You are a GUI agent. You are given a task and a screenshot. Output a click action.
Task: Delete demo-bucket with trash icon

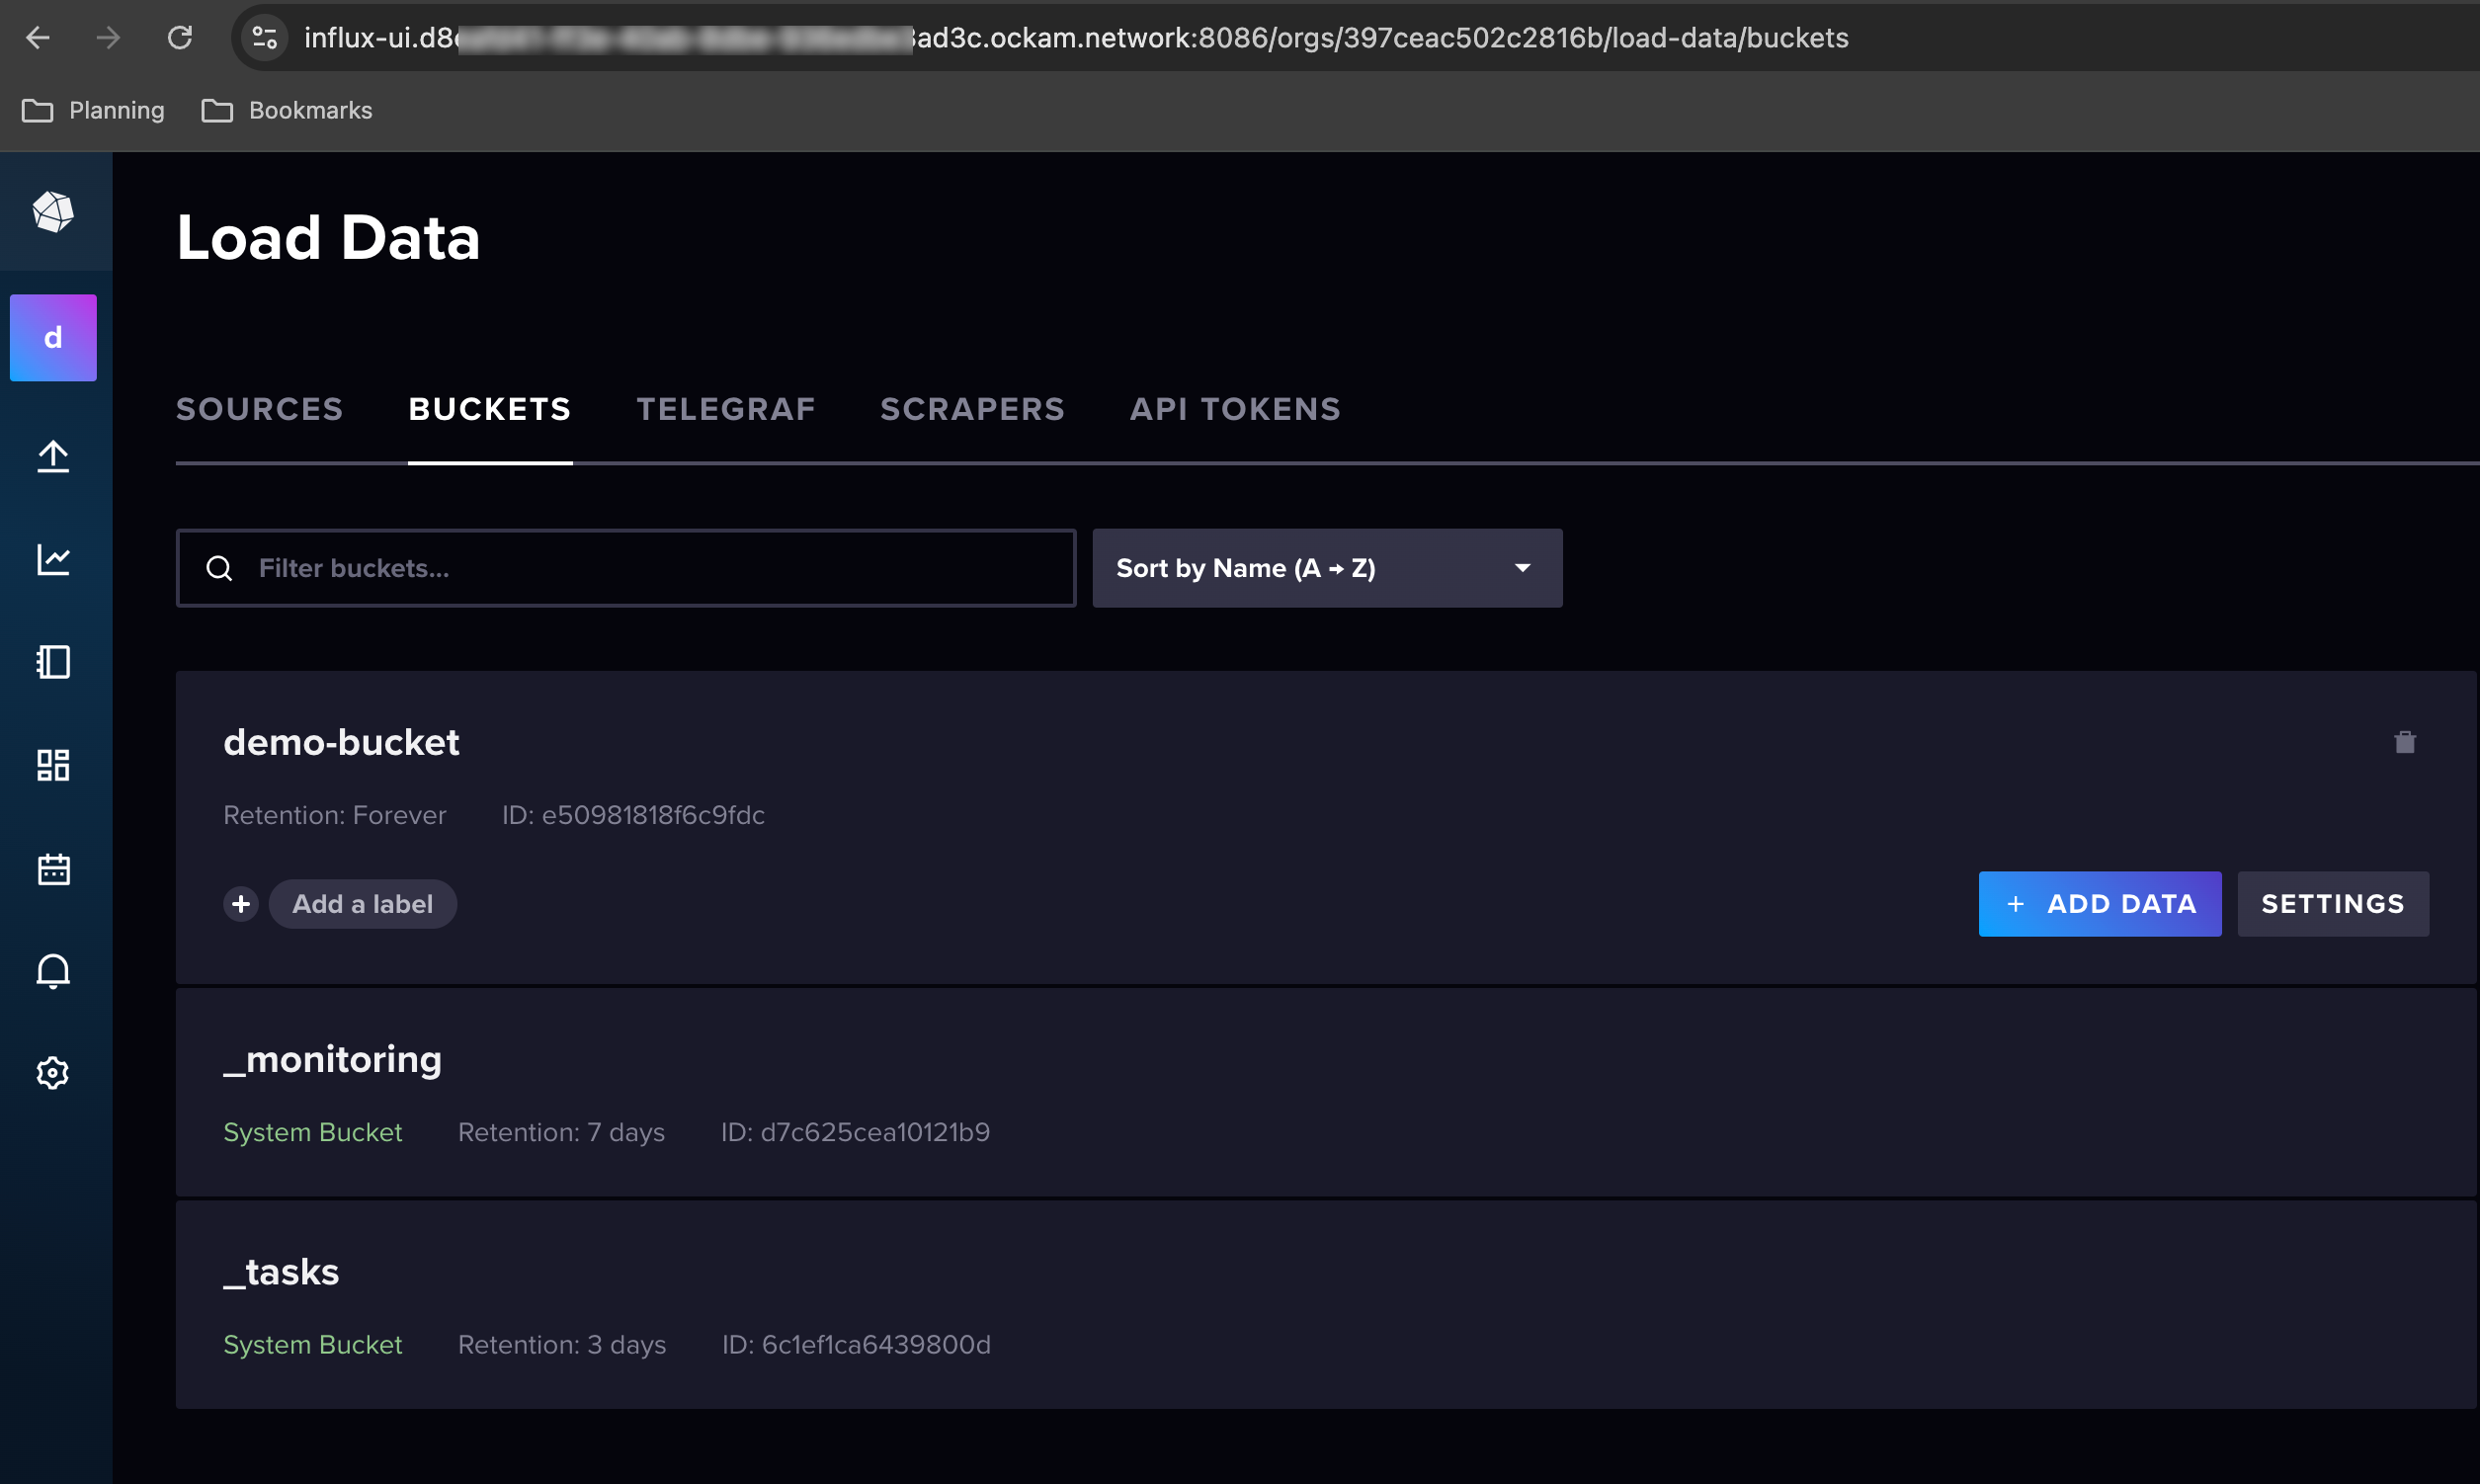tap(2404, 742)
